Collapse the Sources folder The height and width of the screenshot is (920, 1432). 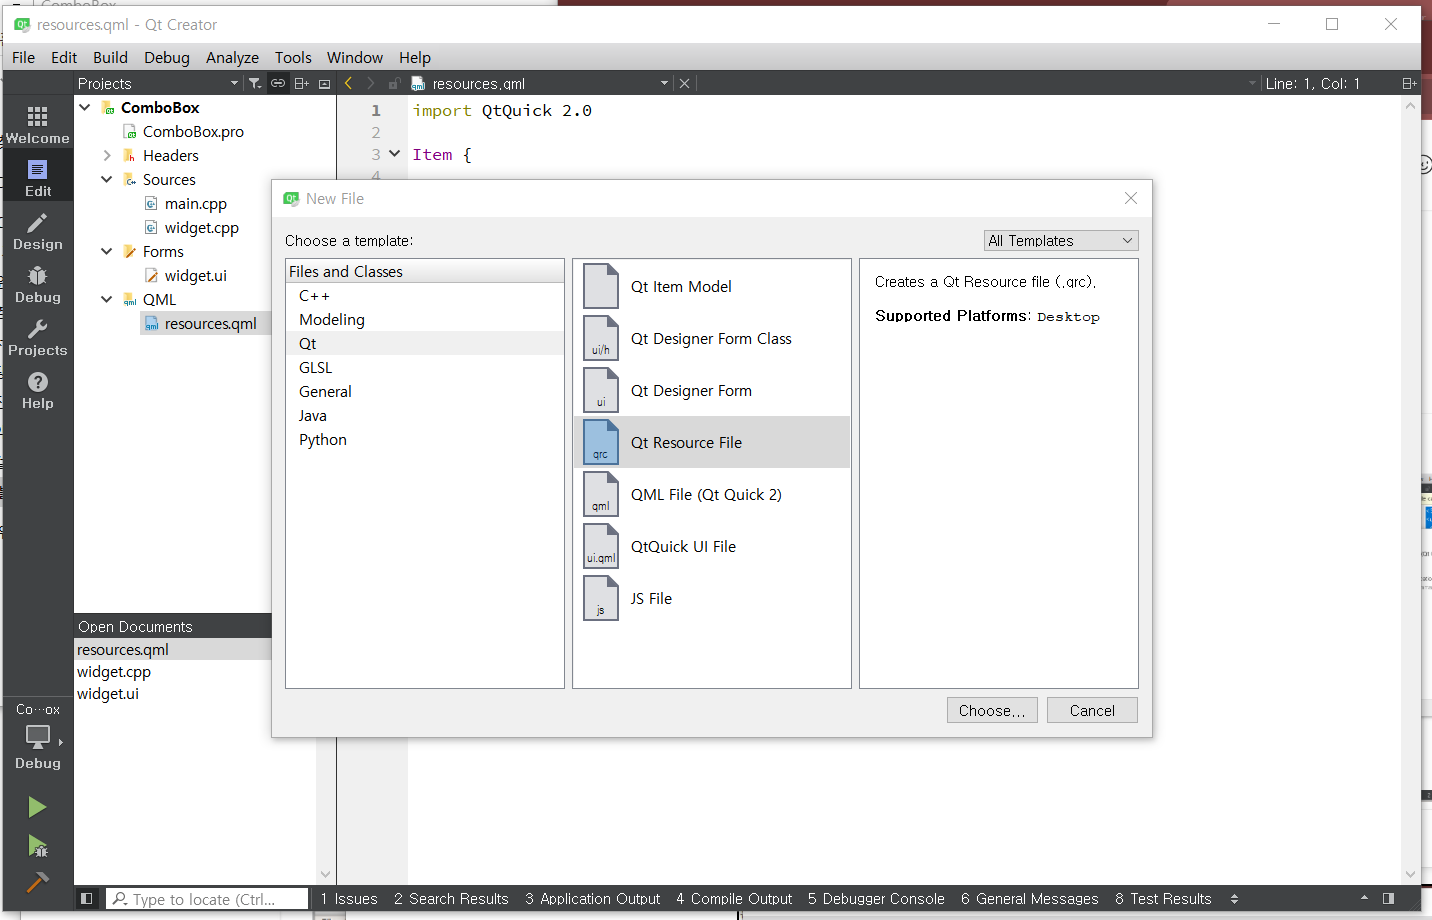(107, 179)
